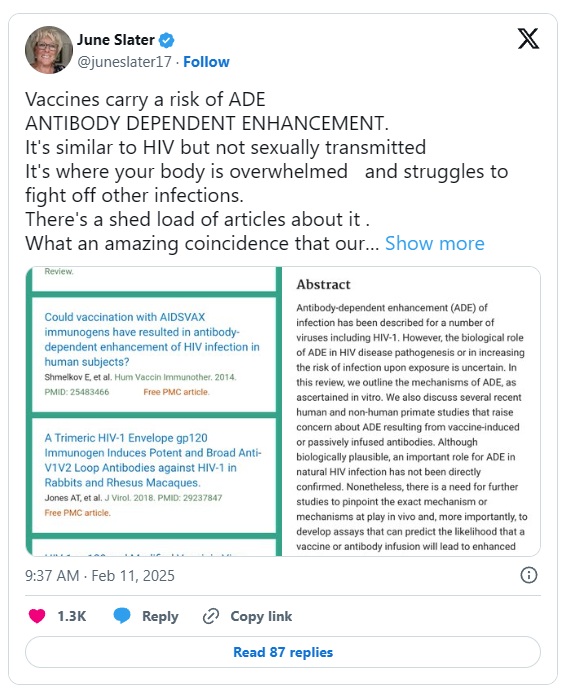Open Trimeric HIV-1 Envelope gp120 article

(x=153, y=460)
